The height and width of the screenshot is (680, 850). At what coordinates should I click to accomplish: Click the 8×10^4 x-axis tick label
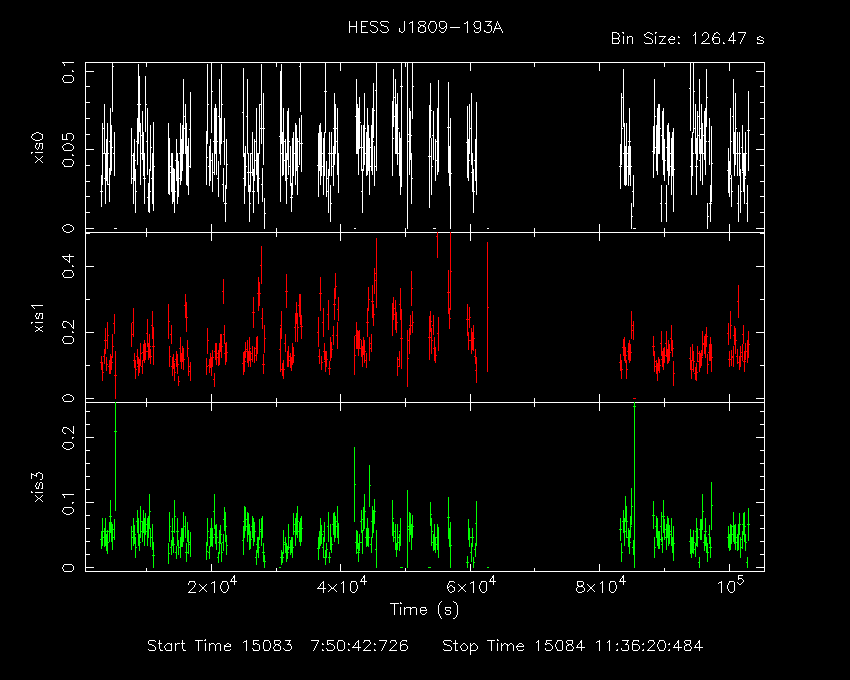click(601, 586)
